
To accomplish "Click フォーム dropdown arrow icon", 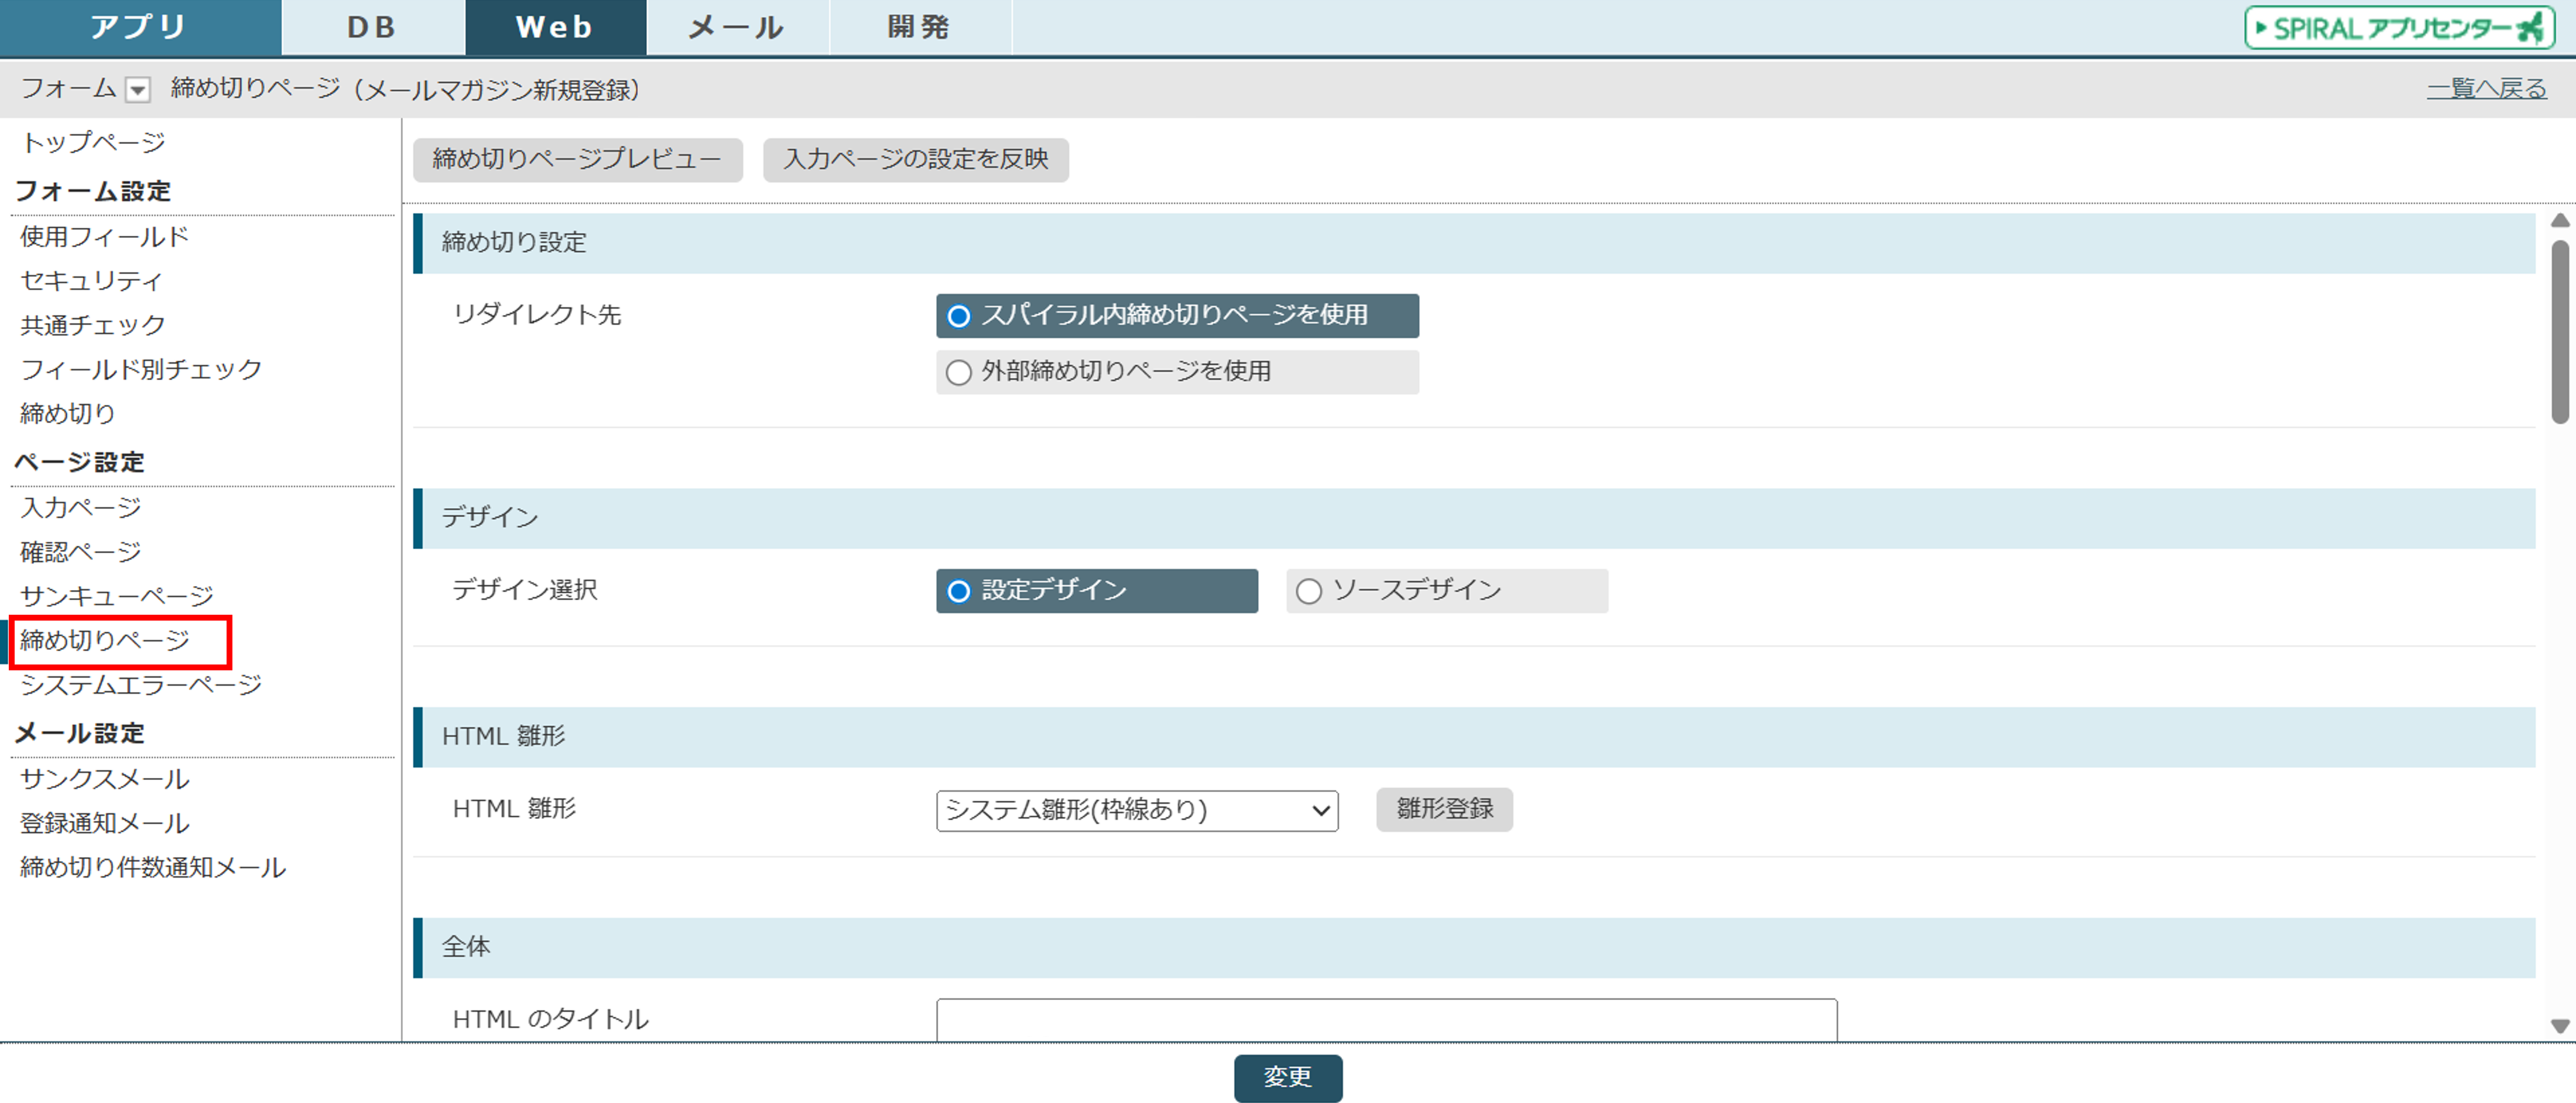I will click(138, 90).
